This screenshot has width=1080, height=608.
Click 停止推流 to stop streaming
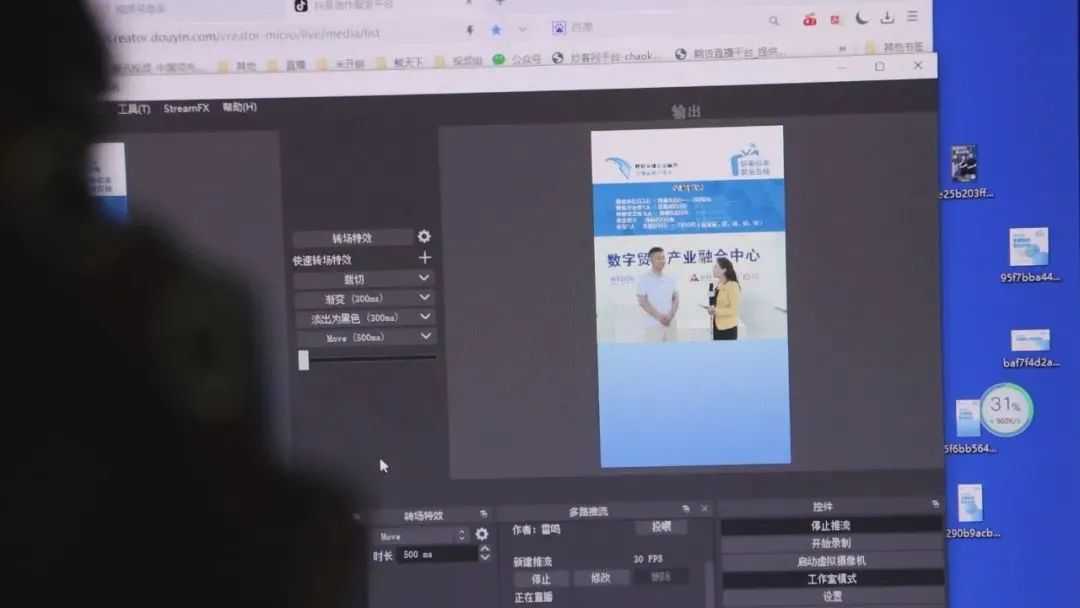pyautogui.click(x=831, y=525)
